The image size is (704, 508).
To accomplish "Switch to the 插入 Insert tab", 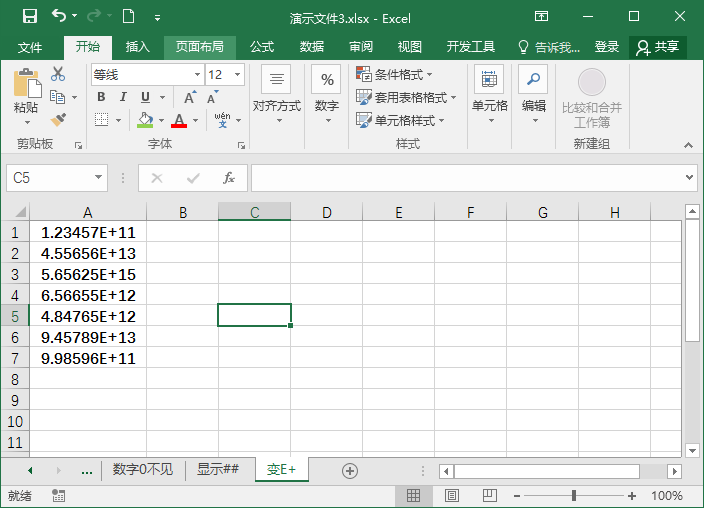I will point(137,47).
